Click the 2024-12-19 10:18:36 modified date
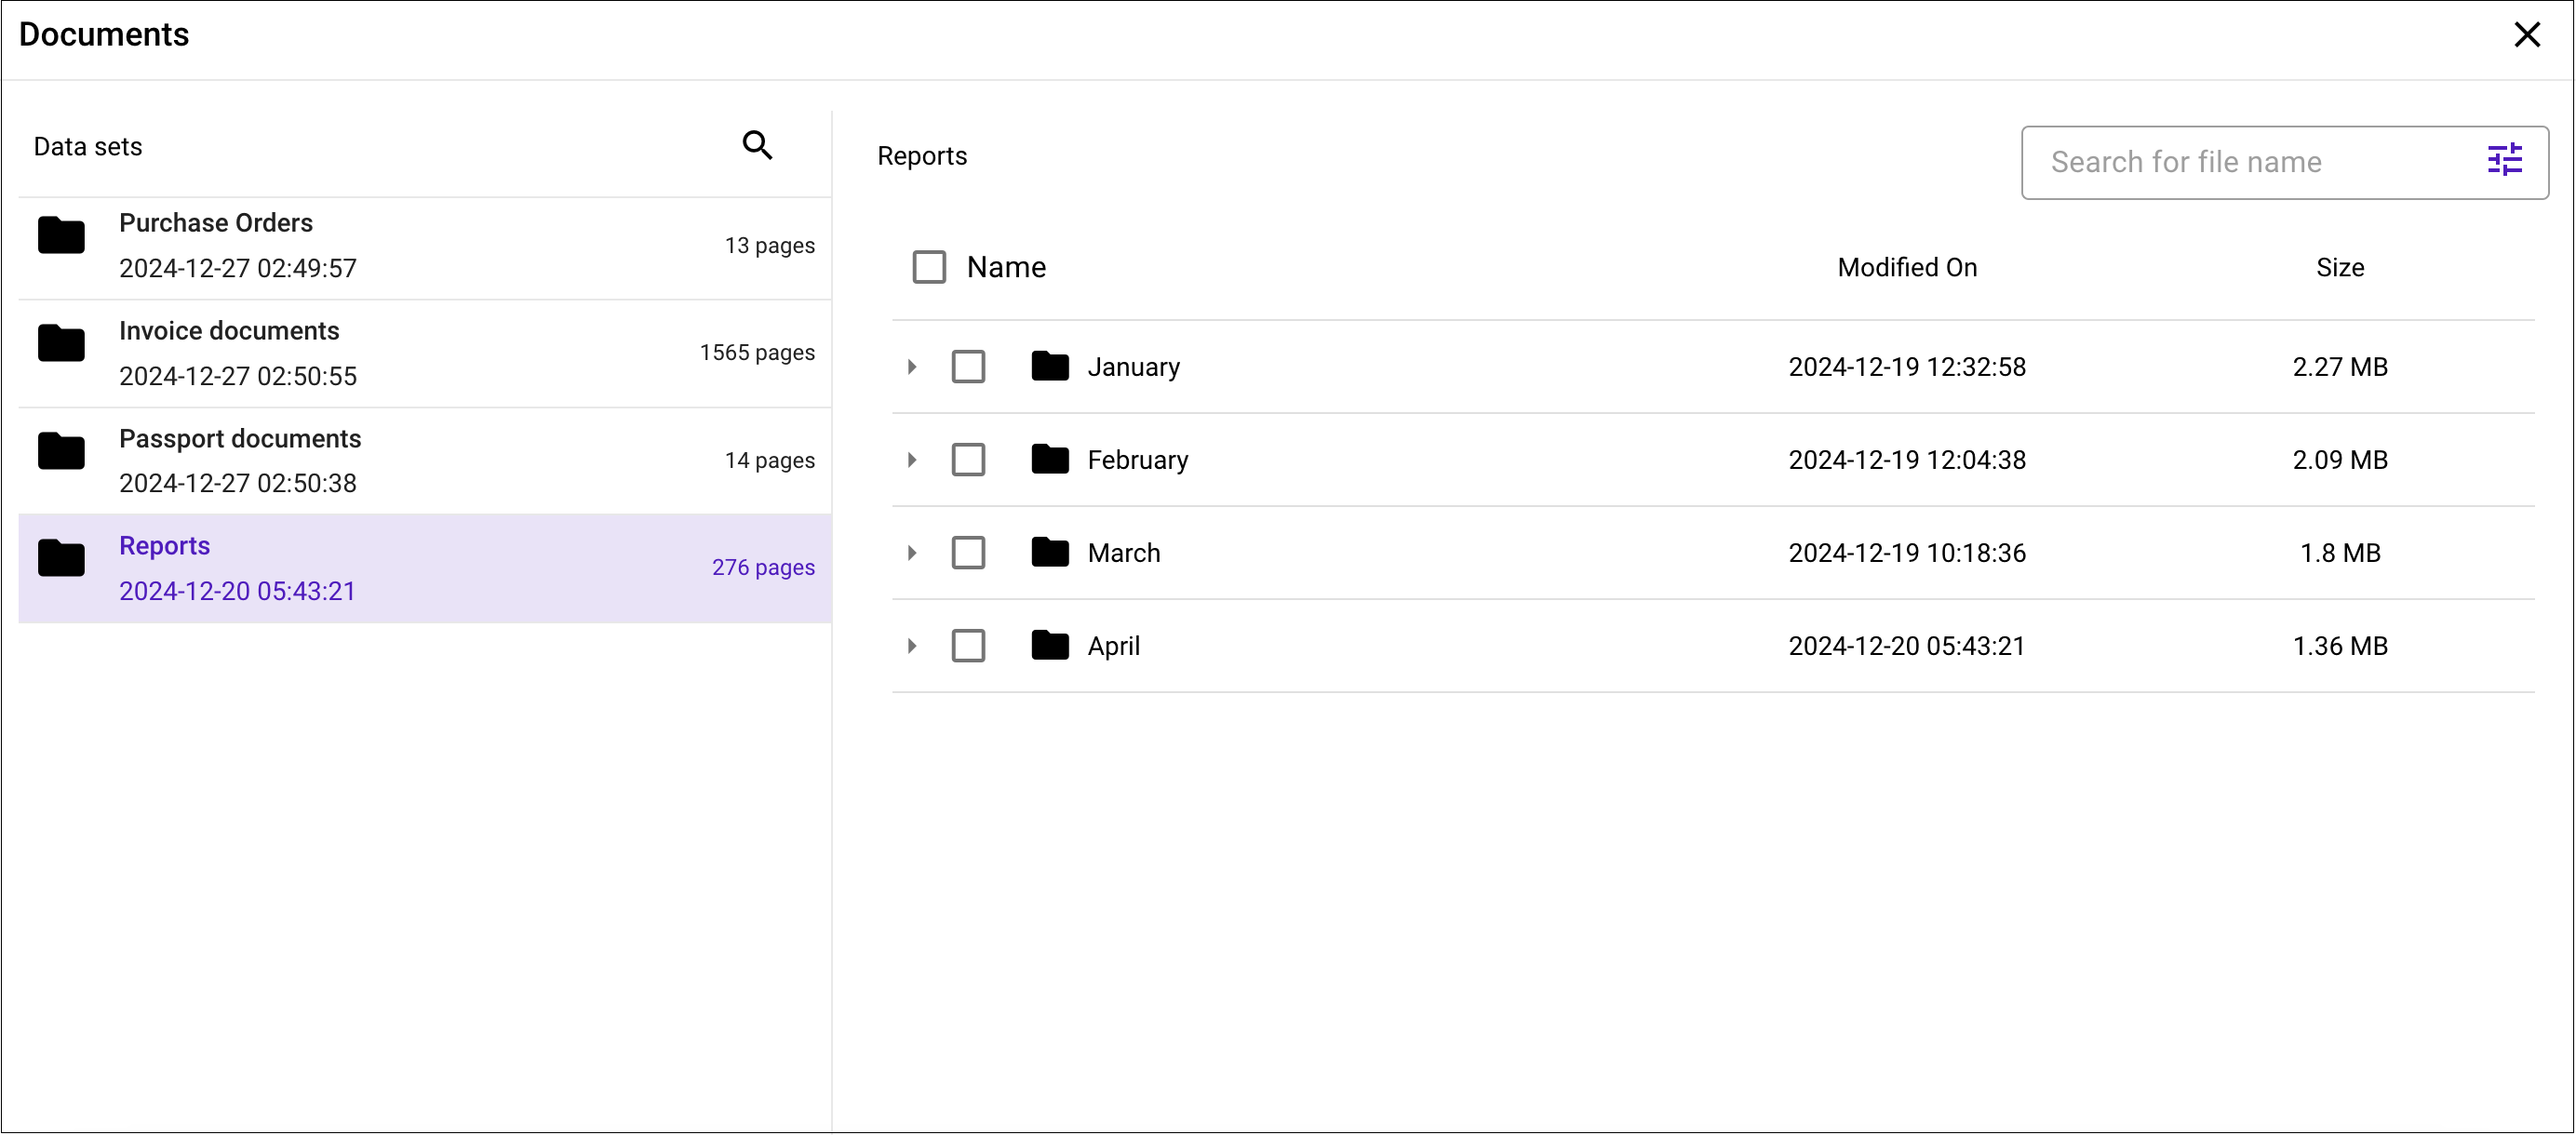2576x1135 pixels. pyautogui.click(x=1907, y=553)
